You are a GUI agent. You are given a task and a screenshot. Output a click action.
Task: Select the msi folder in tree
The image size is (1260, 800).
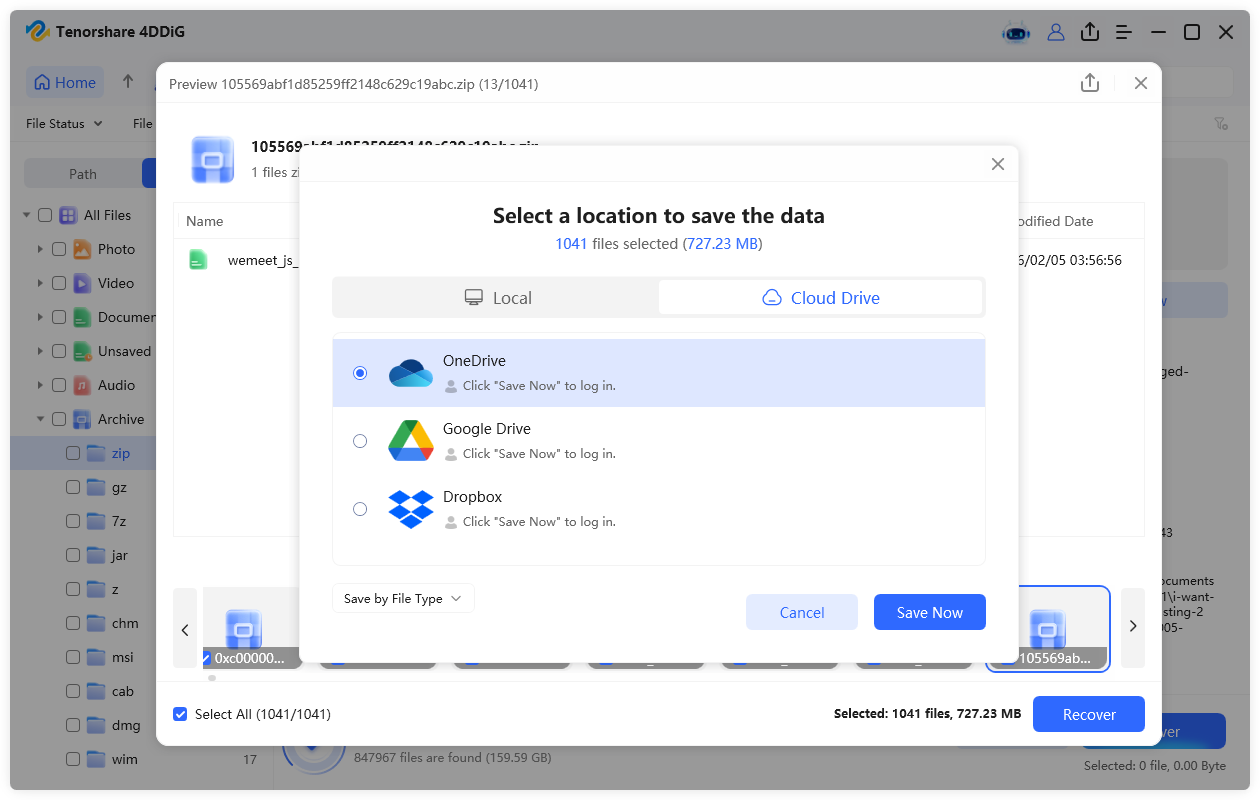[122, 657]
